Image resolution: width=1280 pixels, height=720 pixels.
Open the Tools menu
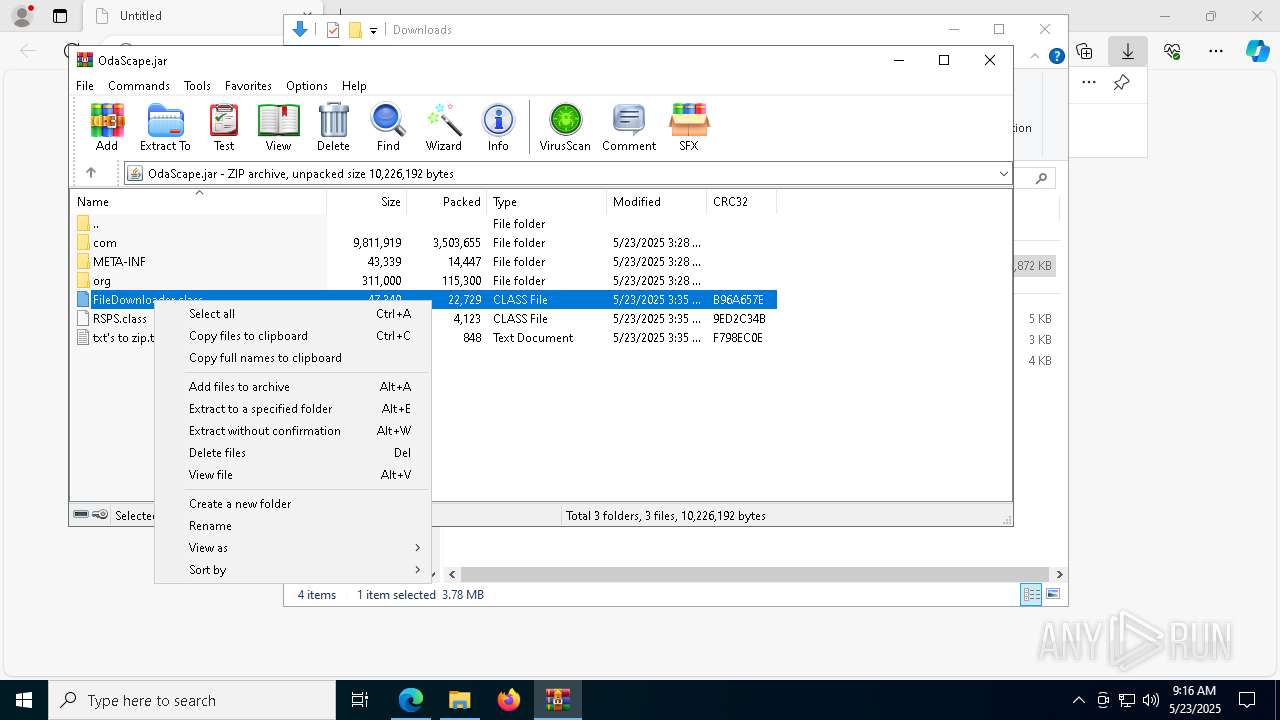[x=197, y=86]
